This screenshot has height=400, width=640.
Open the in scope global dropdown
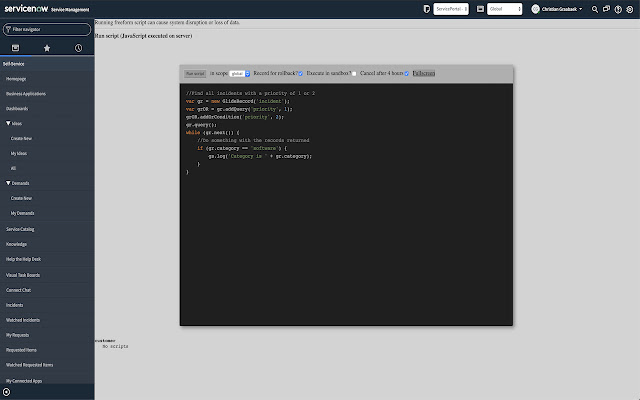click(x=240, y=73)
